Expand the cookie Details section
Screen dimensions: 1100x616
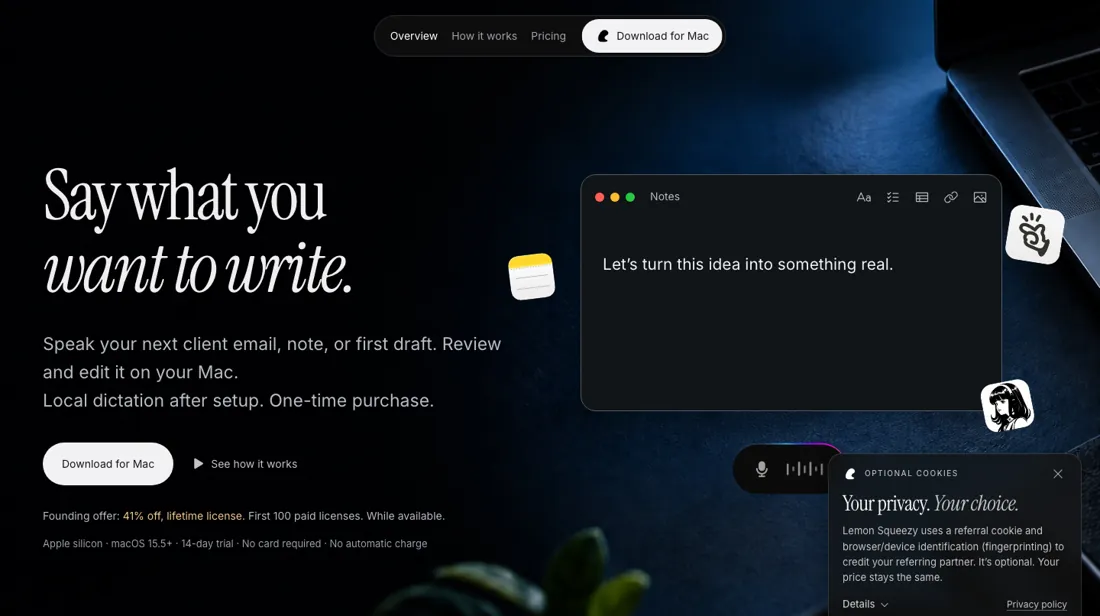click(x=865, y=604)
